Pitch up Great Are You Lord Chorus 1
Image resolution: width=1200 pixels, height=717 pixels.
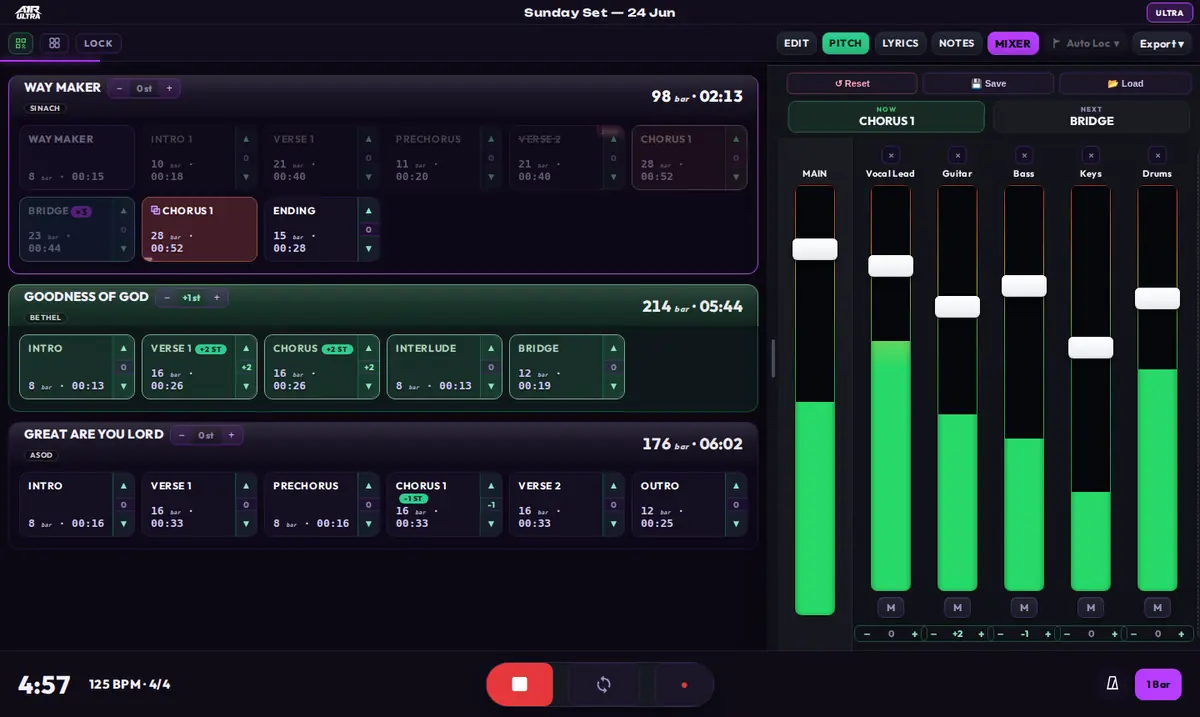(491, 486)
